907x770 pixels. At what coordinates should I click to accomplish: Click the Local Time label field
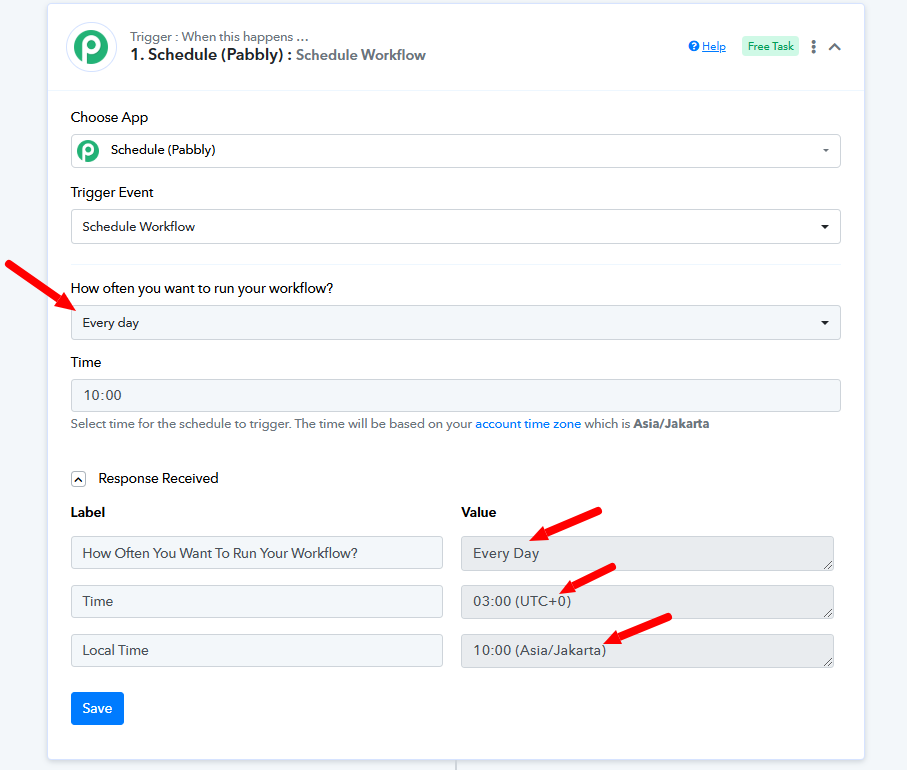click(x=257, y=651)
